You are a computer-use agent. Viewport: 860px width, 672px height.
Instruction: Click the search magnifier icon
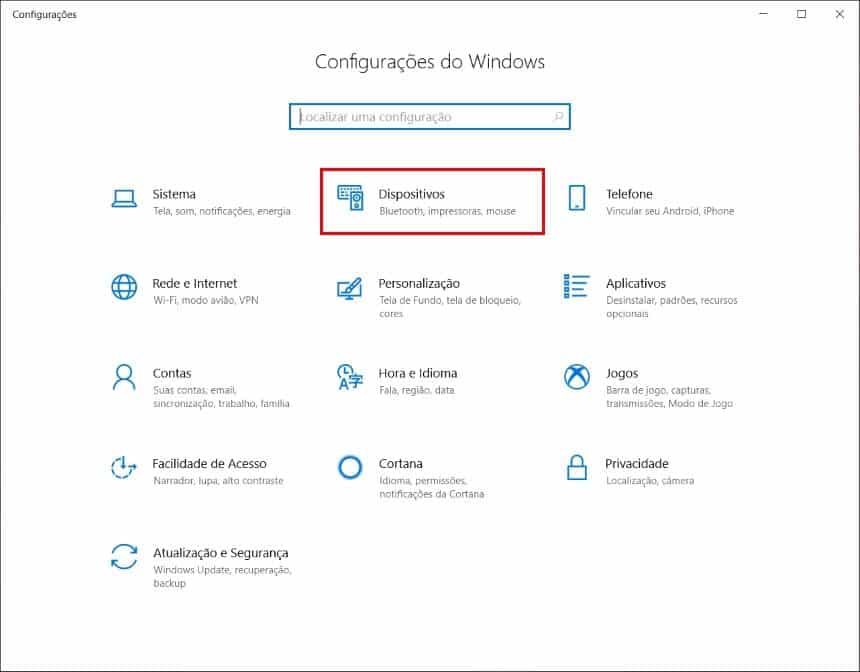(558, 116)
